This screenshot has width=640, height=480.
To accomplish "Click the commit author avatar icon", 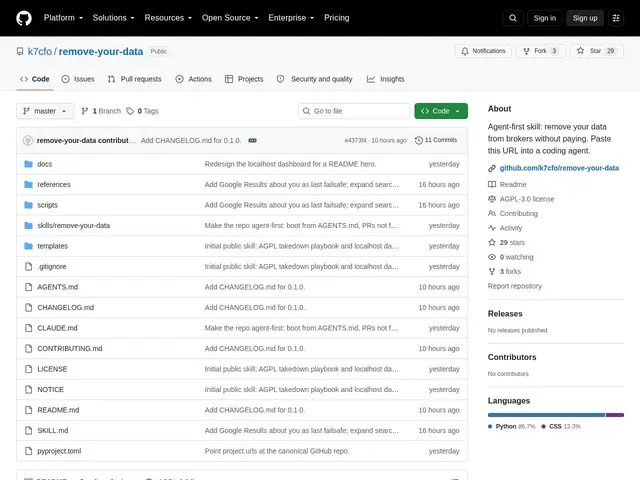I will tap(28, 140).
